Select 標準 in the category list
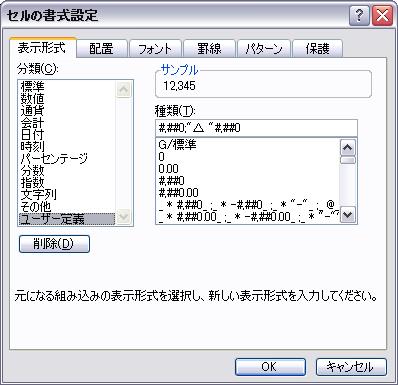Screen dimensions: 398x385 pos(67,87)
